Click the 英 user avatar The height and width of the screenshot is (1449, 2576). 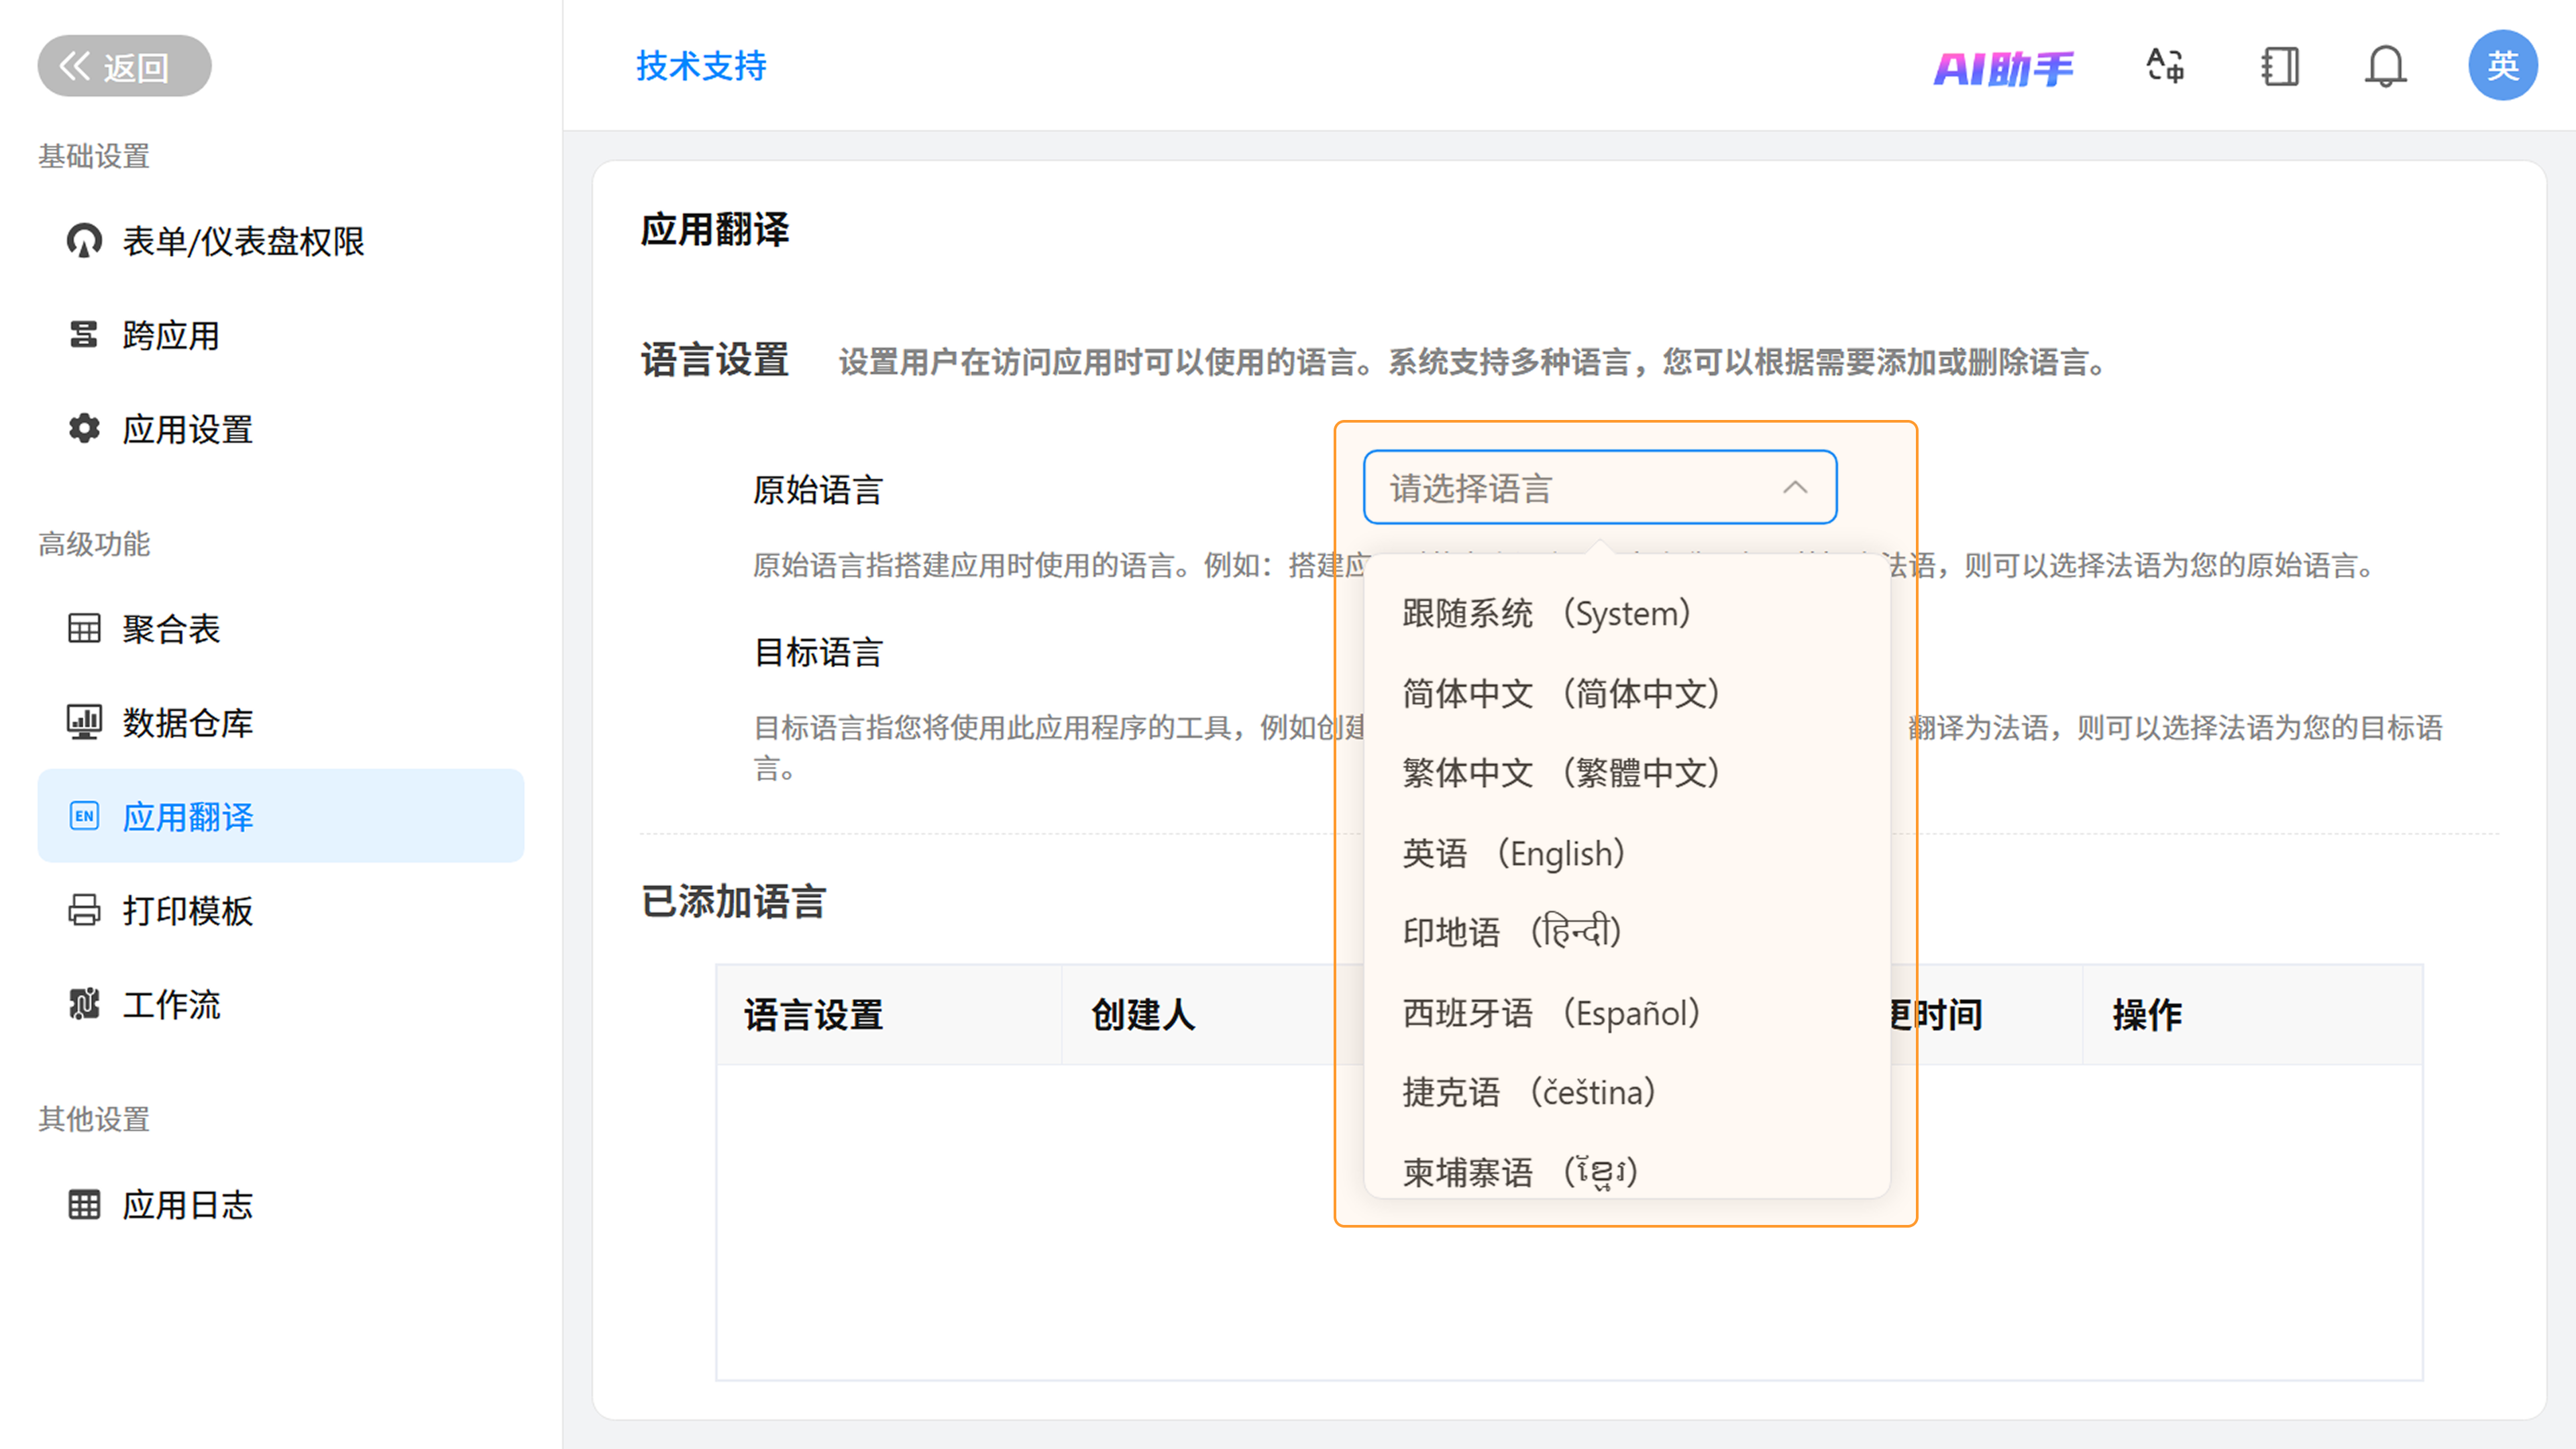click(2502, 65)
